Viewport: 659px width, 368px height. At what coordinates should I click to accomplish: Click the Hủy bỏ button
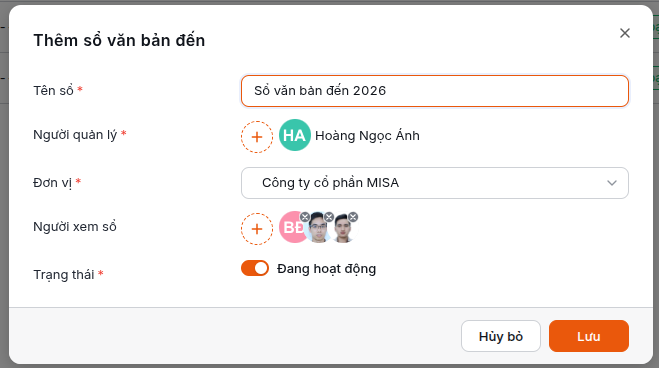click(x=501, y=336)
